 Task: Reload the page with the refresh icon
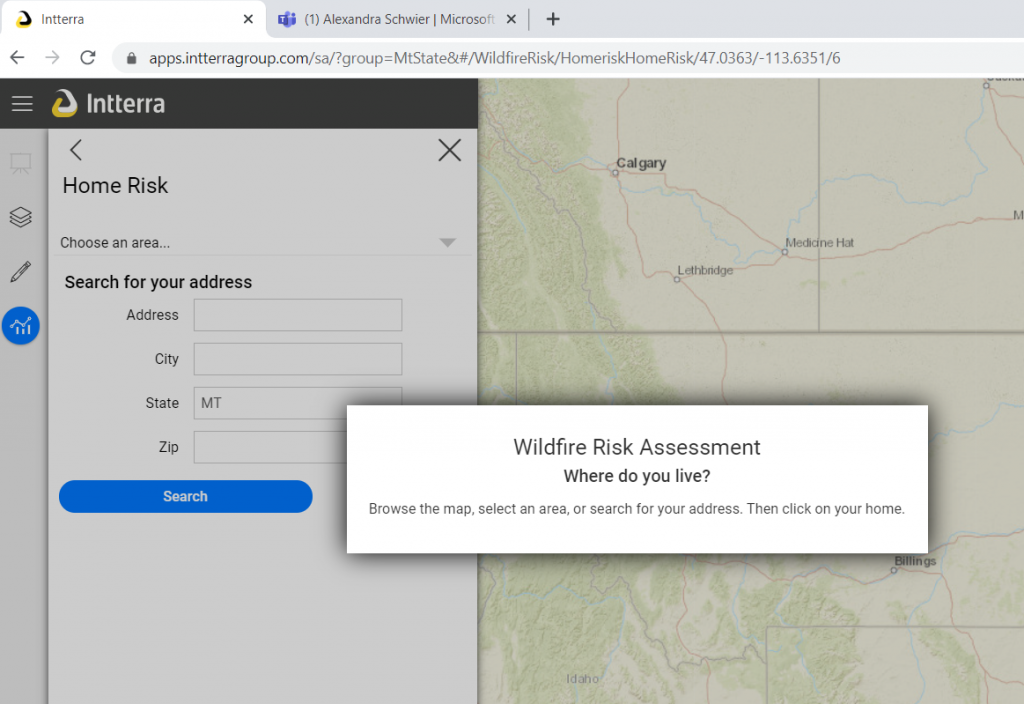pyautogui.click(x=88, y=58)
